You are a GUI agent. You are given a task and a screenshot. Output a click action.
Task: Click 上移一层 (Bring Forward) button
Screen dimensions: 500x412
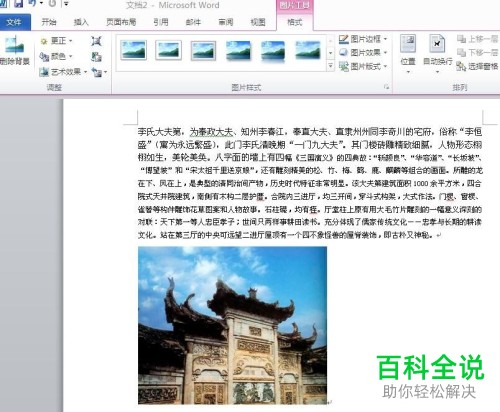pos(477,39)
